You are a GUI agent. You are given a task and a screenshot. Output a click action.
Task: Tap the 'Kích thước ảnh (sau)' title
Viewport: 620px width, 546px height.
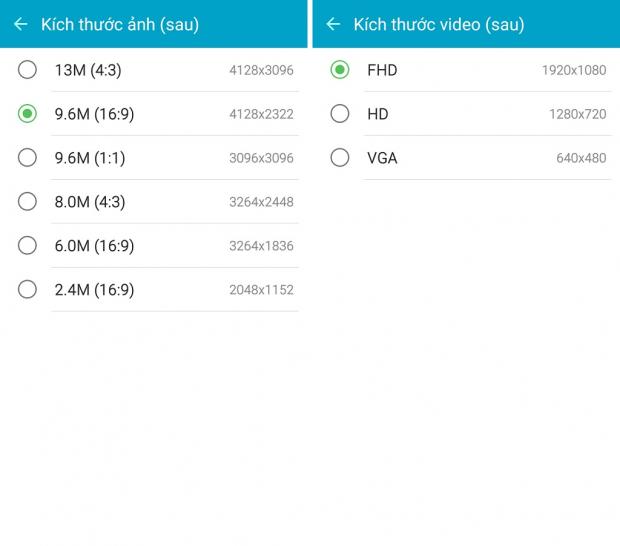pyautogui.click(x=120, y=24)
